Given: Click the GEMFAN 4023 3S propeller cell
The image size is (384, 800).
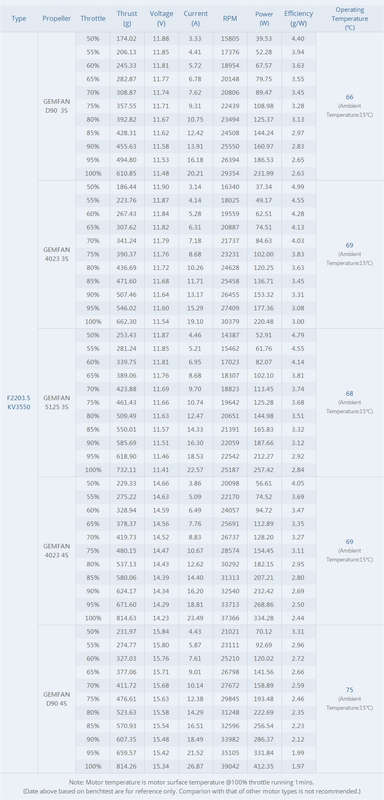Looking at the screenshot, I should point(57,254).
